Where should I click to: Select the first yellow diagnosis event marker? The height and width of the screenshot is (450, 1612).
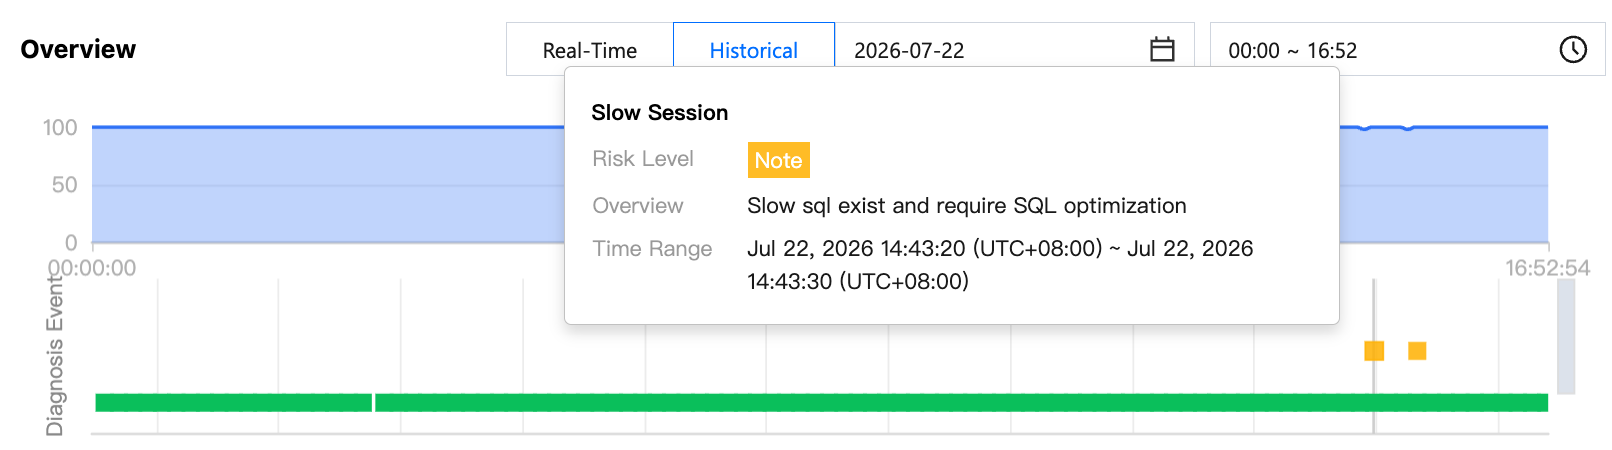tap(1374, 351)
